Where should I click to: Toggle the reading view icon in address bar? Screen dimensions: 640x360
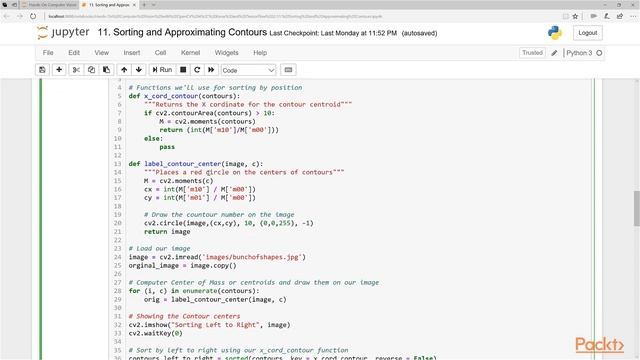pos(565,16)
